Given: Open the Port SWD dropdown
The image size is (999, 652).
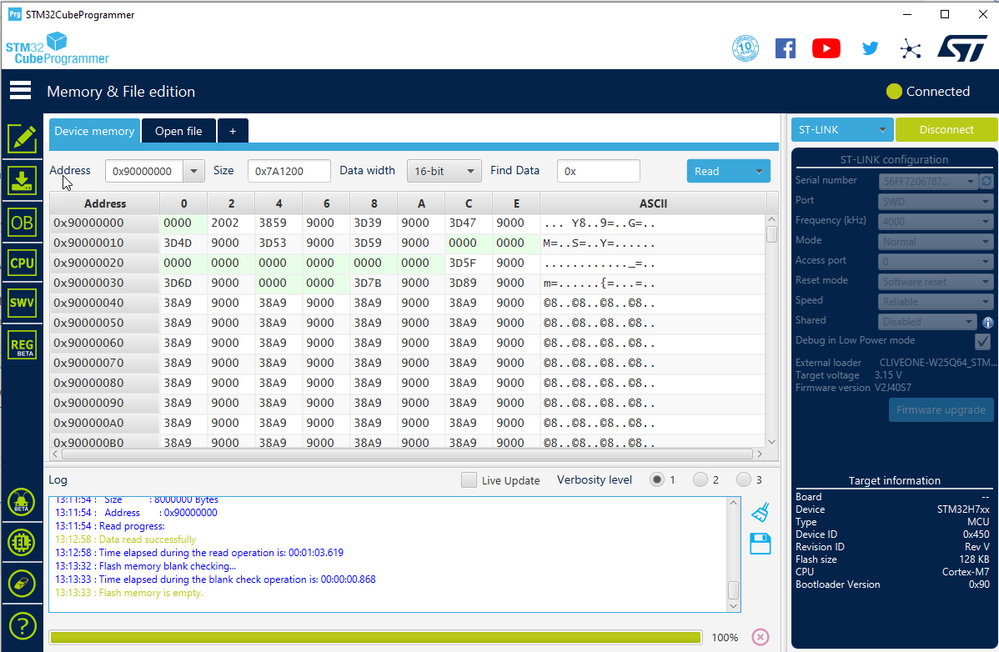Looking at the screenshot, I should click(935, 201).
